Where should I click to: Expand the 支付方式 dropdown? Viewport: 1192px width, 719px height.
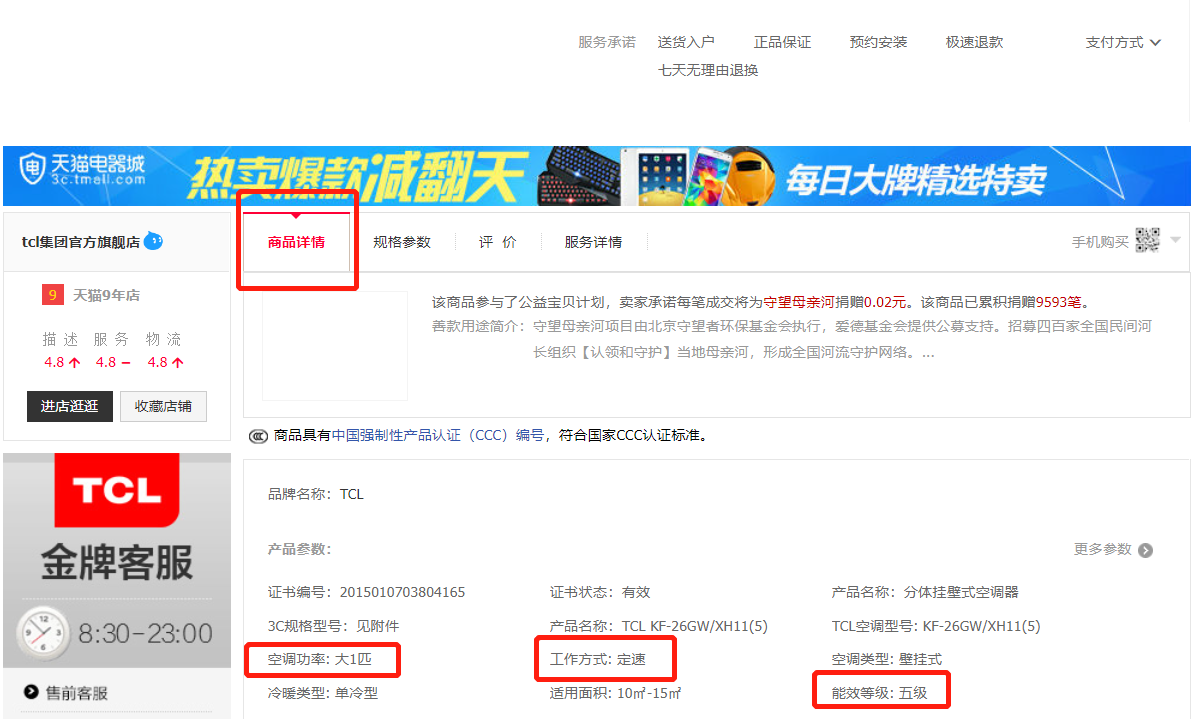1123,43
